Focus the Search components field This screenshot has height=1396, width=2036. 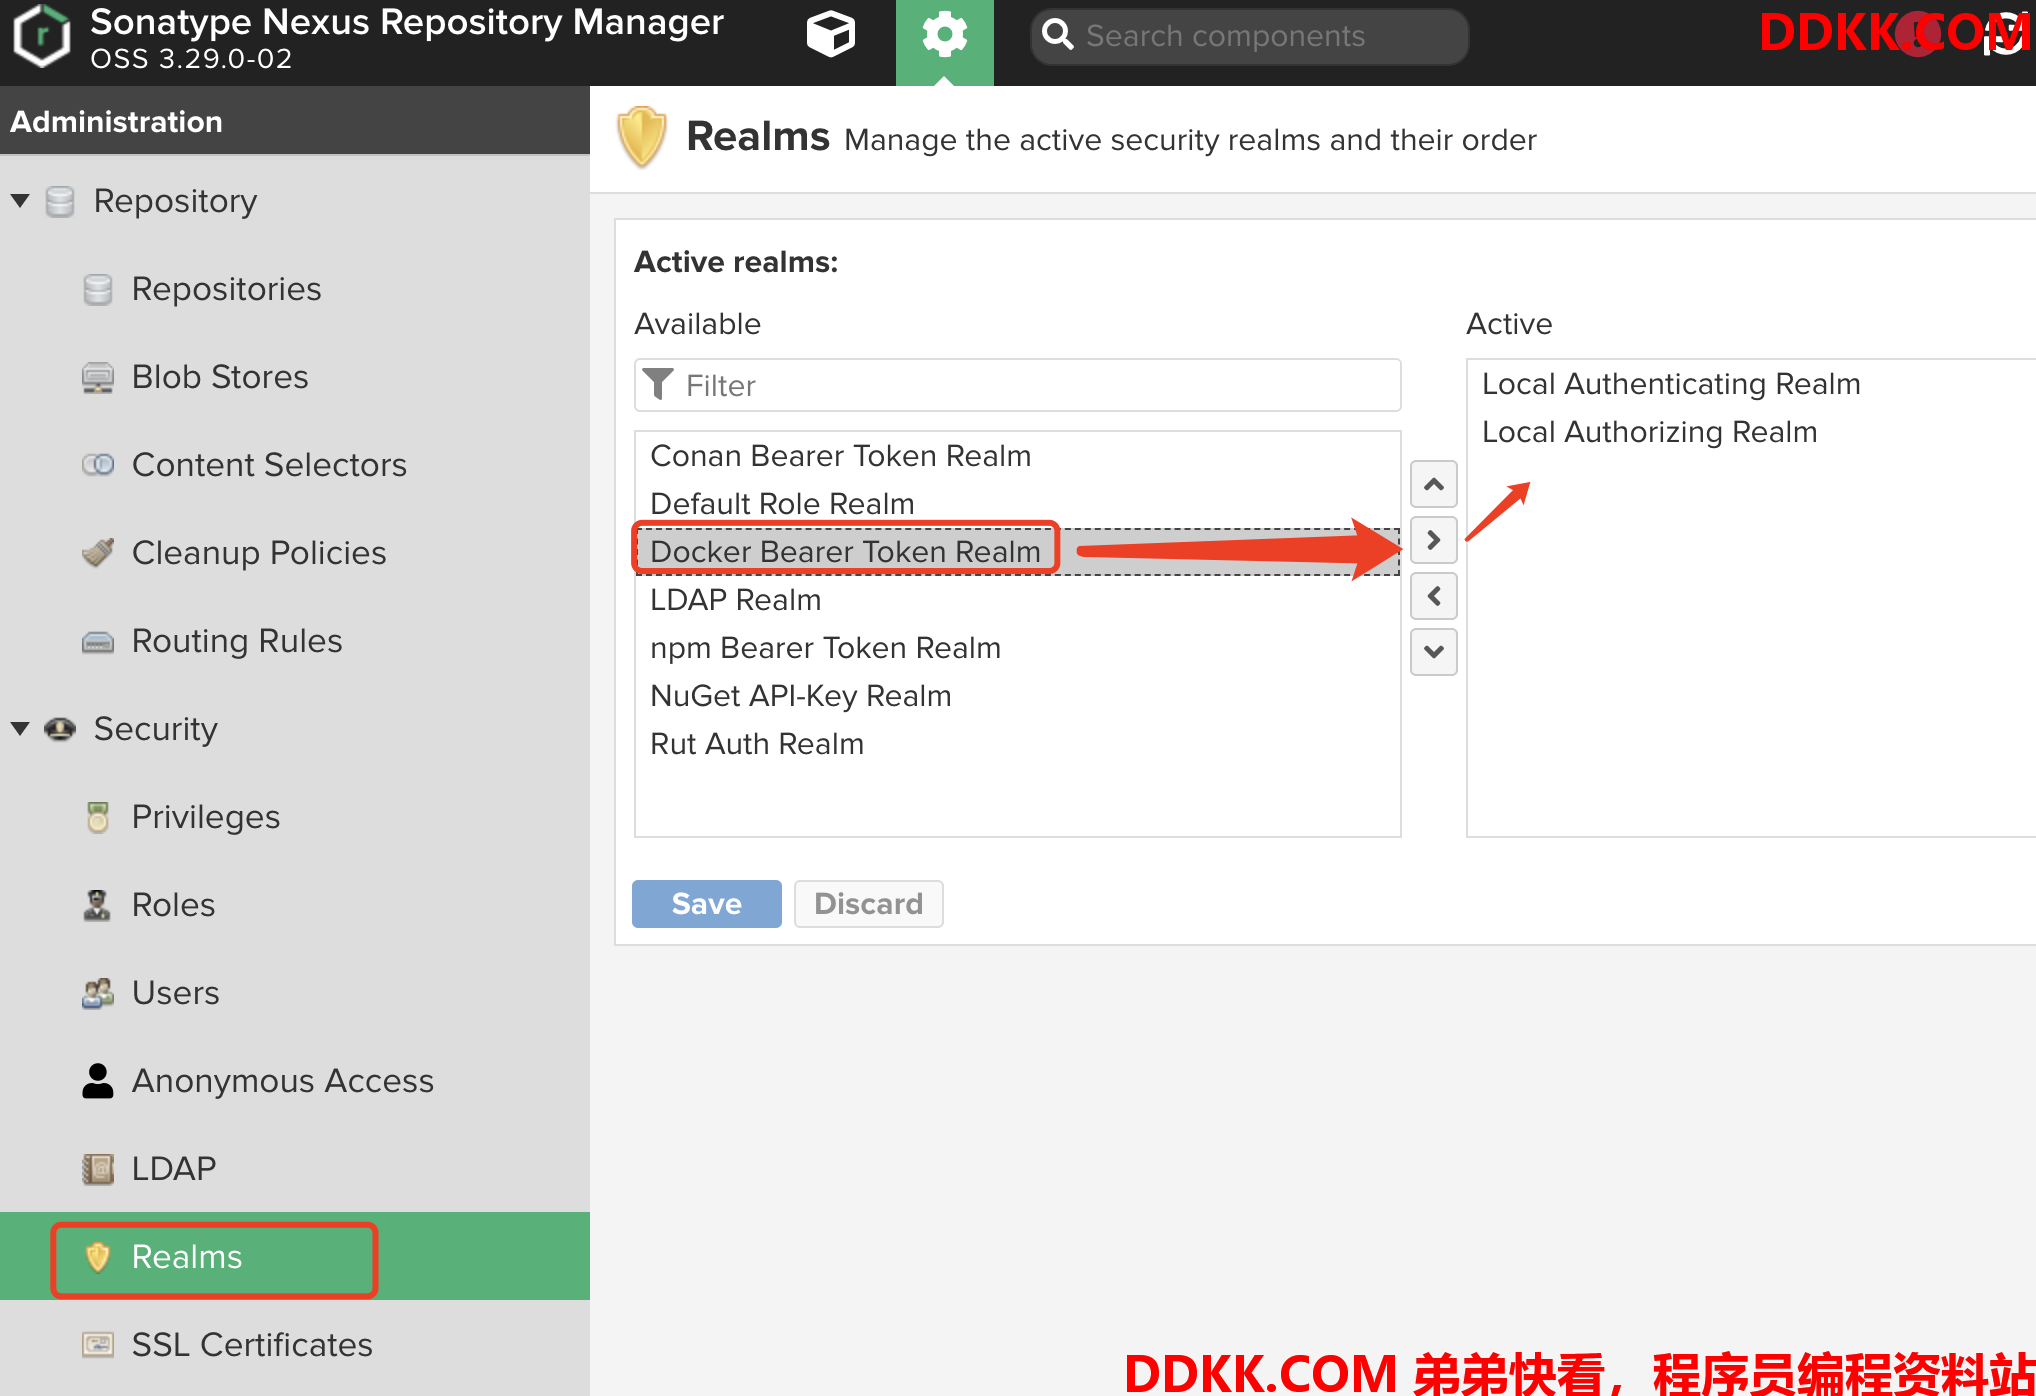1249,37
